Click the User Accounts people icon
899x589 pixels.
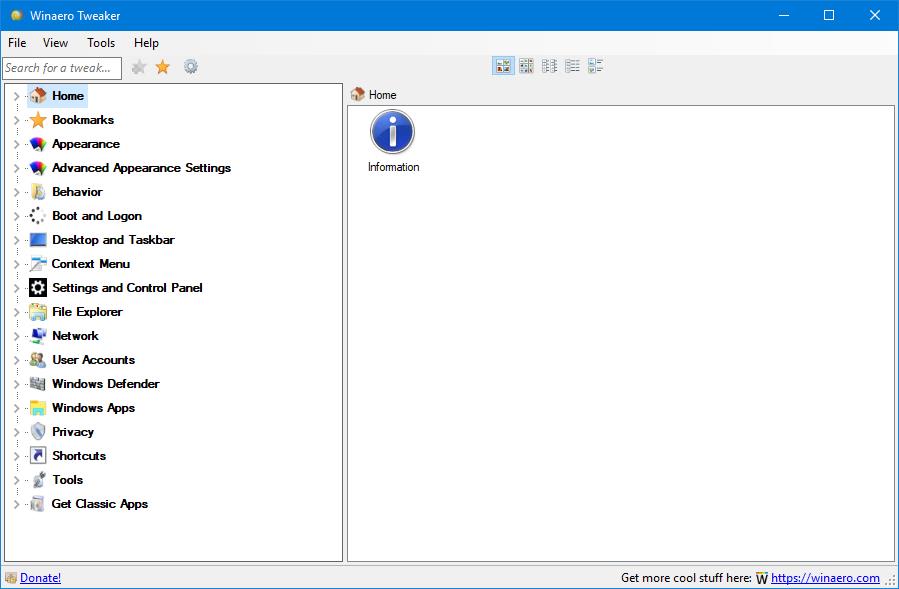38,360
